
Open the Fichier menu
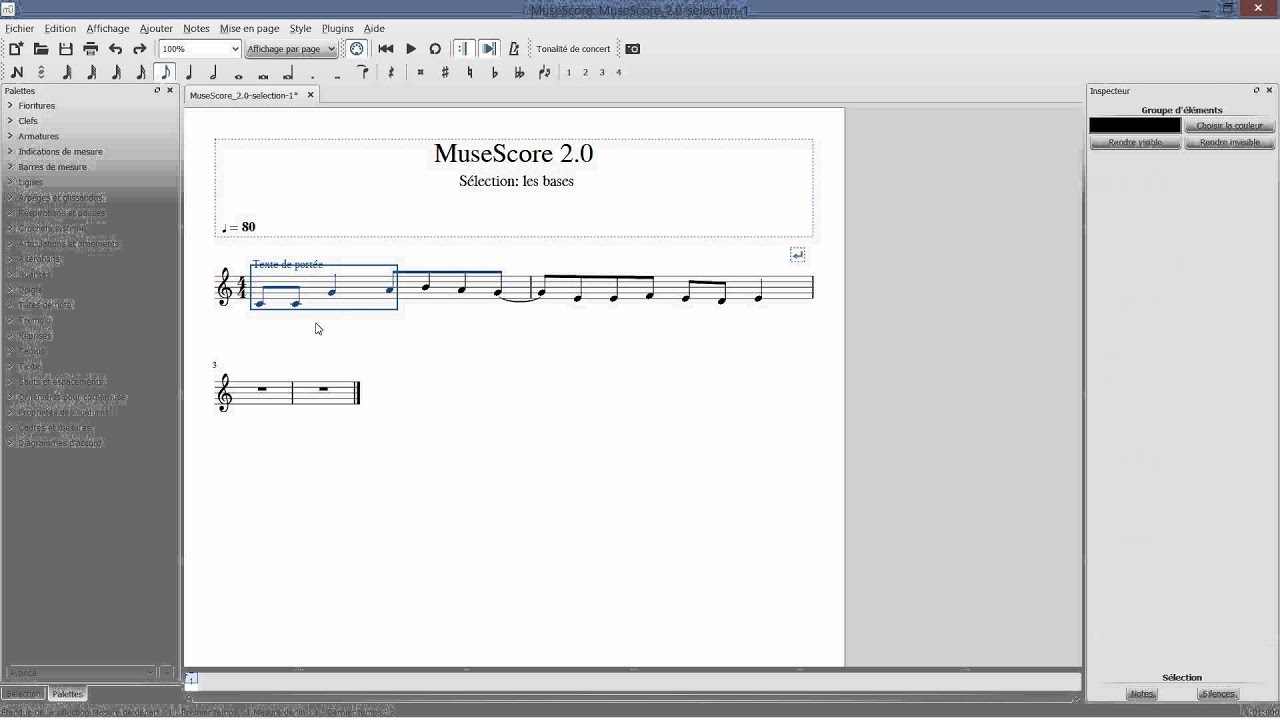[19, 29]
